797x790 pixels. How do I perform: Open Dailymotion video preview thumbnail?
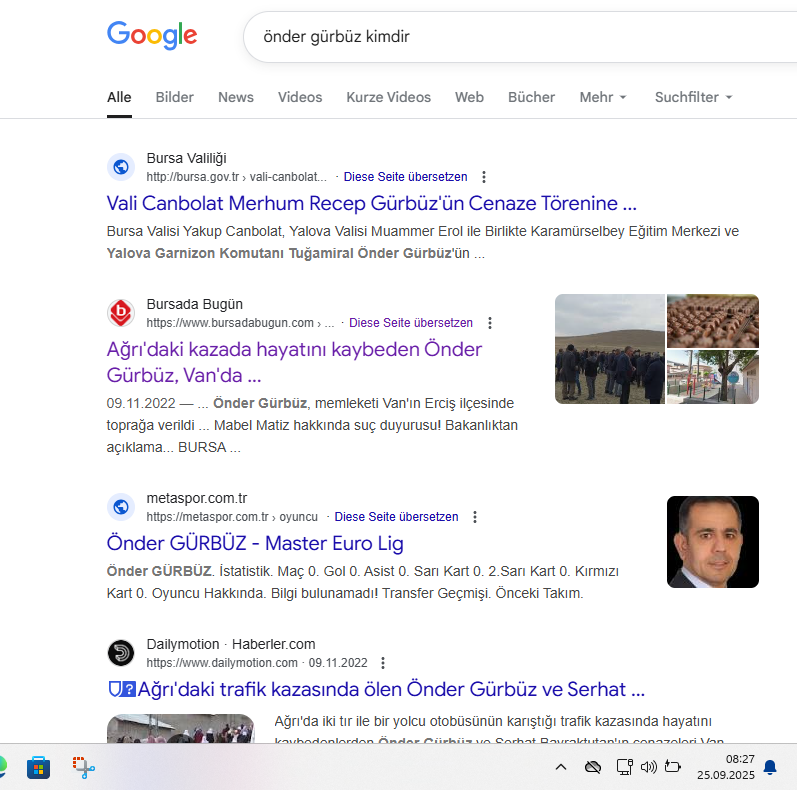pyautogui.click(x=180, y=728)
